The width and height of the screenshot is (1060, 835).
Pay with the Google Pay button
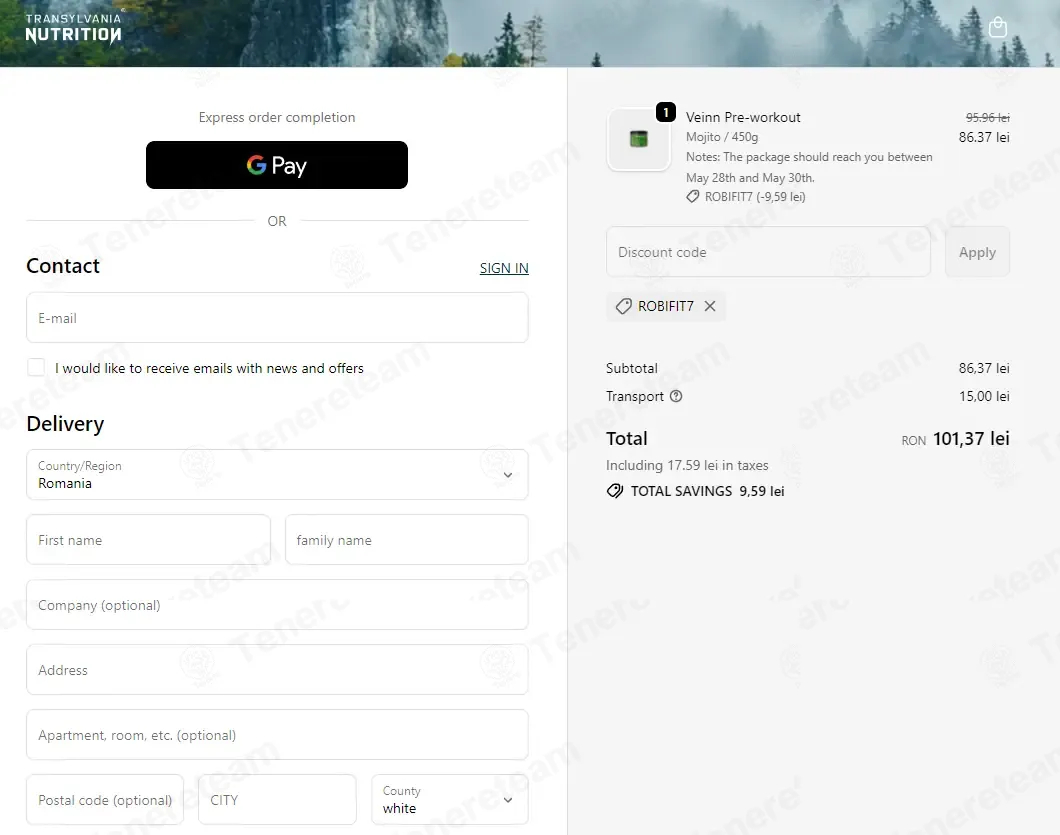click(276, 165)
